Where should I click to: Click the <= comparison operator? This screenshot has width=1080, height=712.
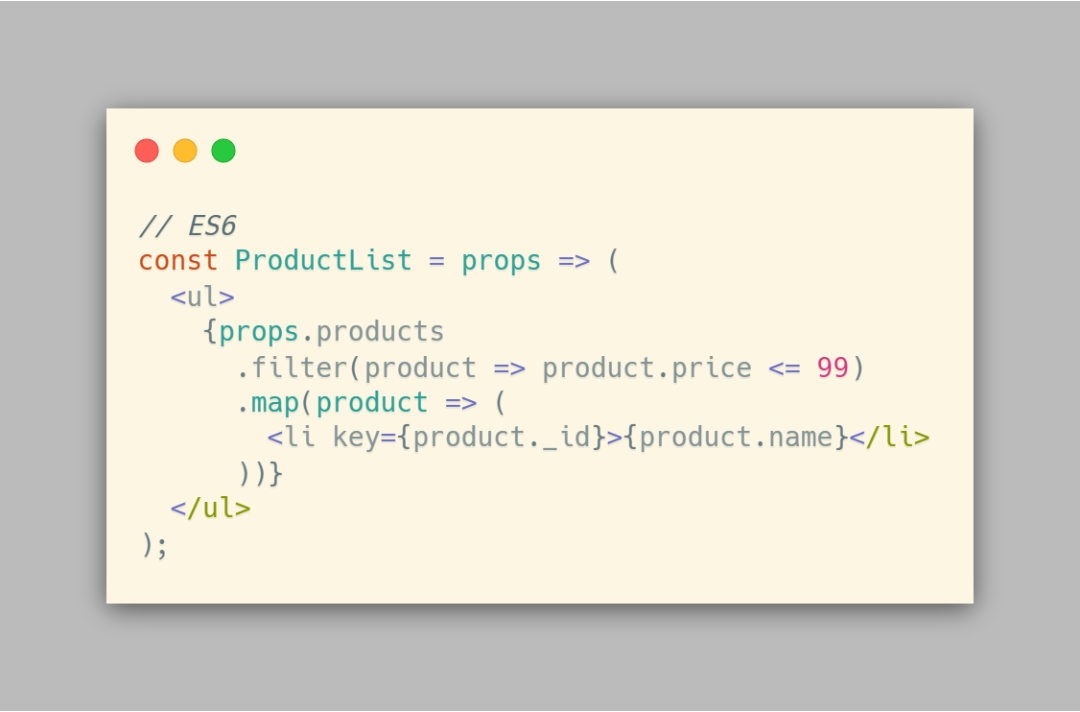785,368
